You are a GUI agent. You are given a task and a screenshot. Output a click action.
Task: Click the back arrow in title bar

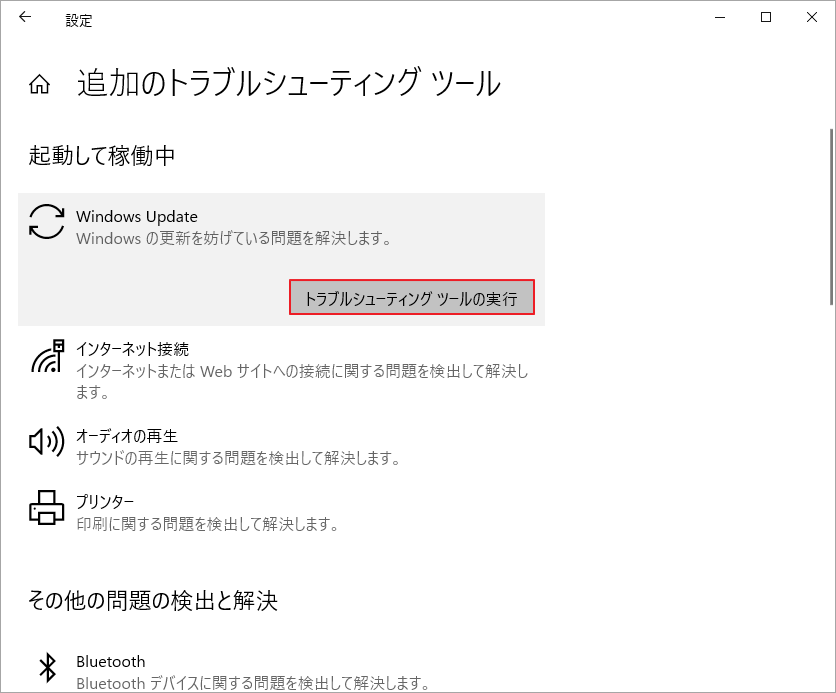[x=25, y=18]
